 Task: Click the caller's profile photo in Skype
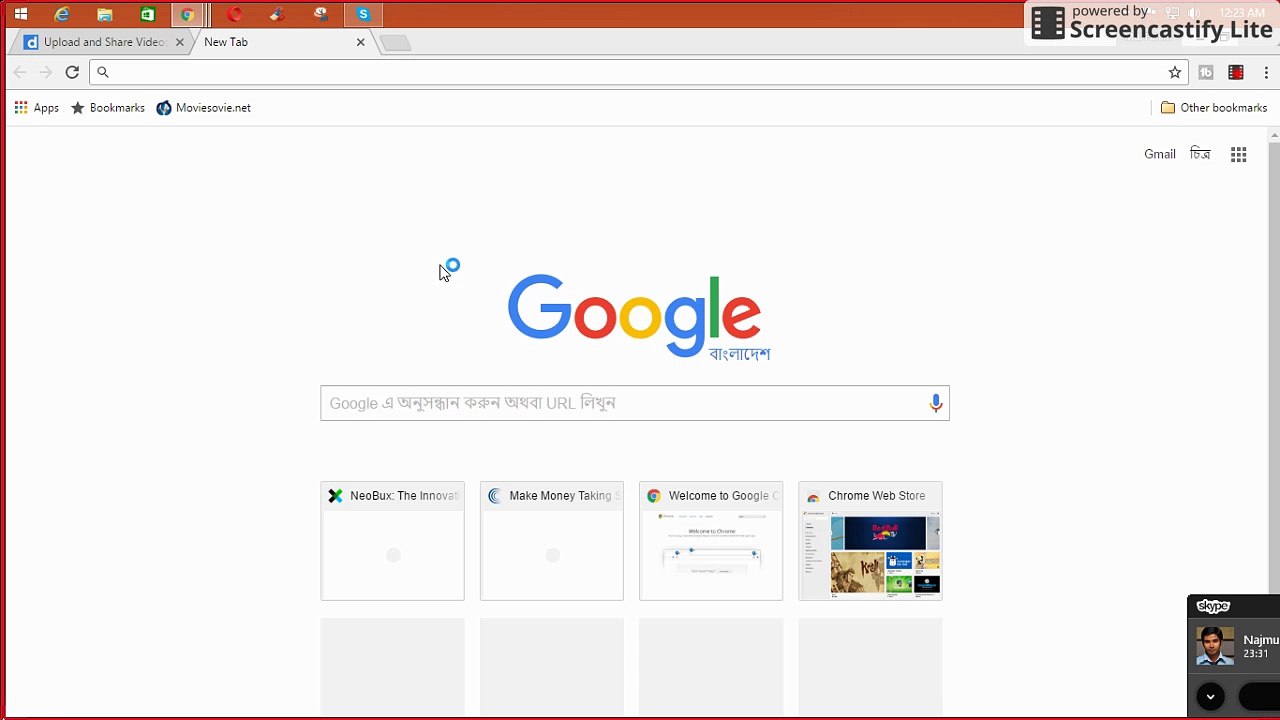[1215, 646]
